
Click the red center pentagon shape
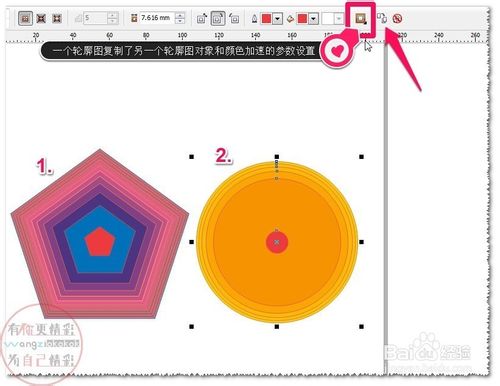pyautogui.click(x=100, y=242)
